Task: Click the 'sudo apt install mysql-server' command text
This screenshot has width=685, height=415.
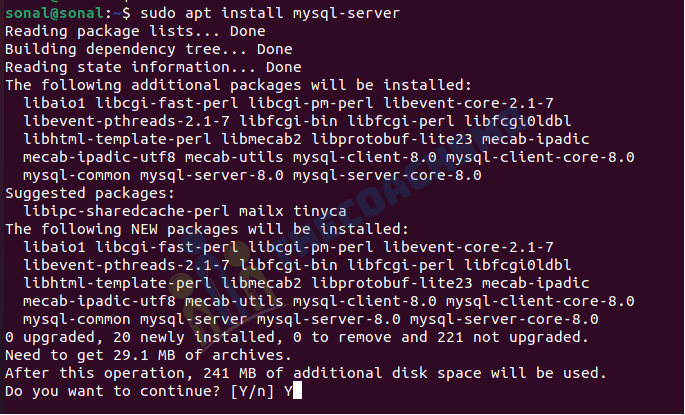Action: (x=270, y=13)
